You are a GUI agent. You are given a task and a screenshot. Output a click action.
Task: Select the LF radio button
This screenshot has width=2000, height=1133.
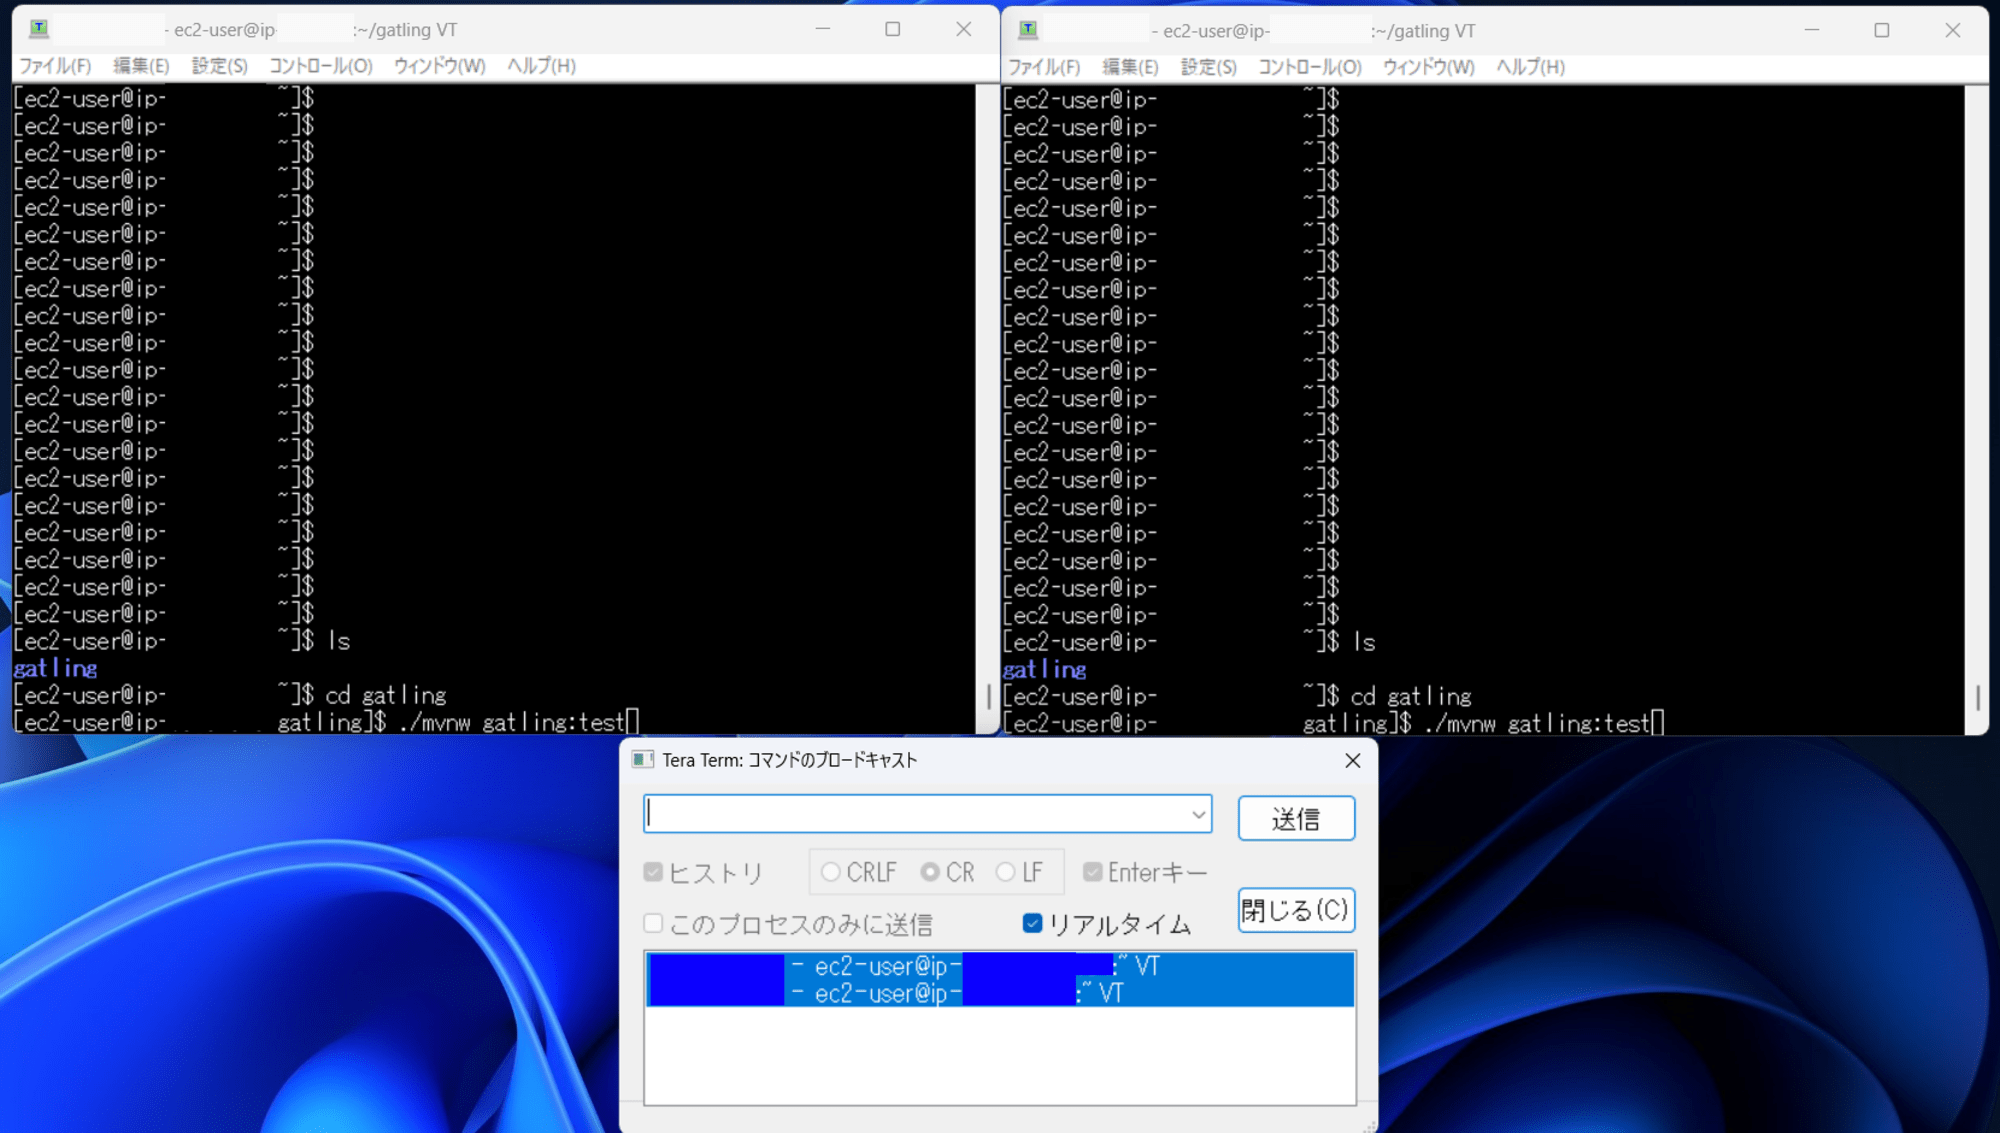point(1005,872)
